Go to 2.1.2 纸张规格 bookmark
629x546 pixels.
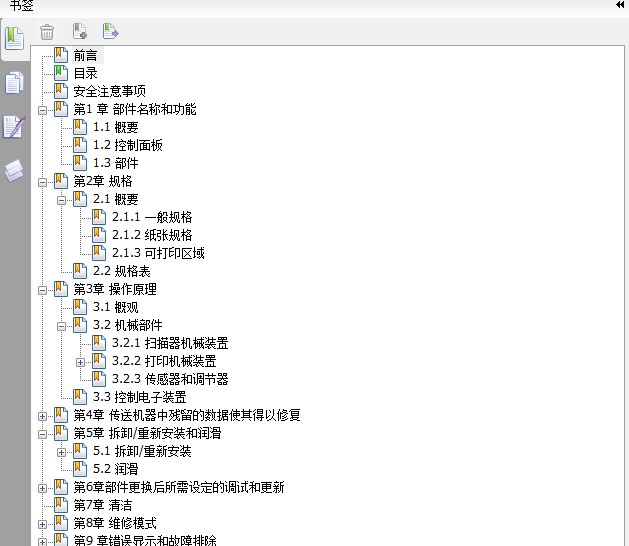152,235
